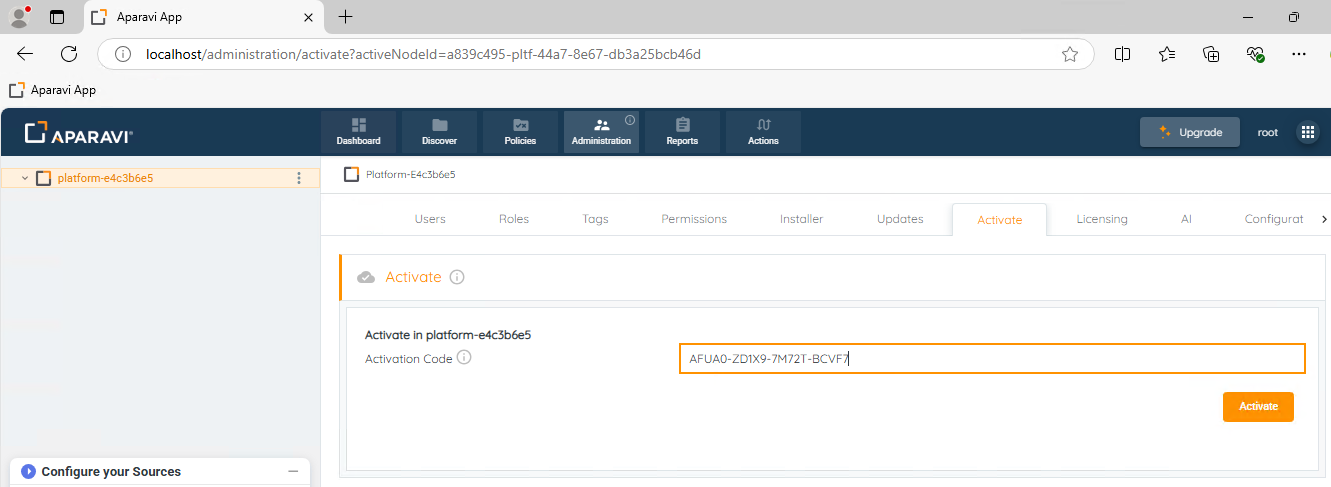Switch to the AI tab
The image size is (1331, 487).
pos(1186,219)
